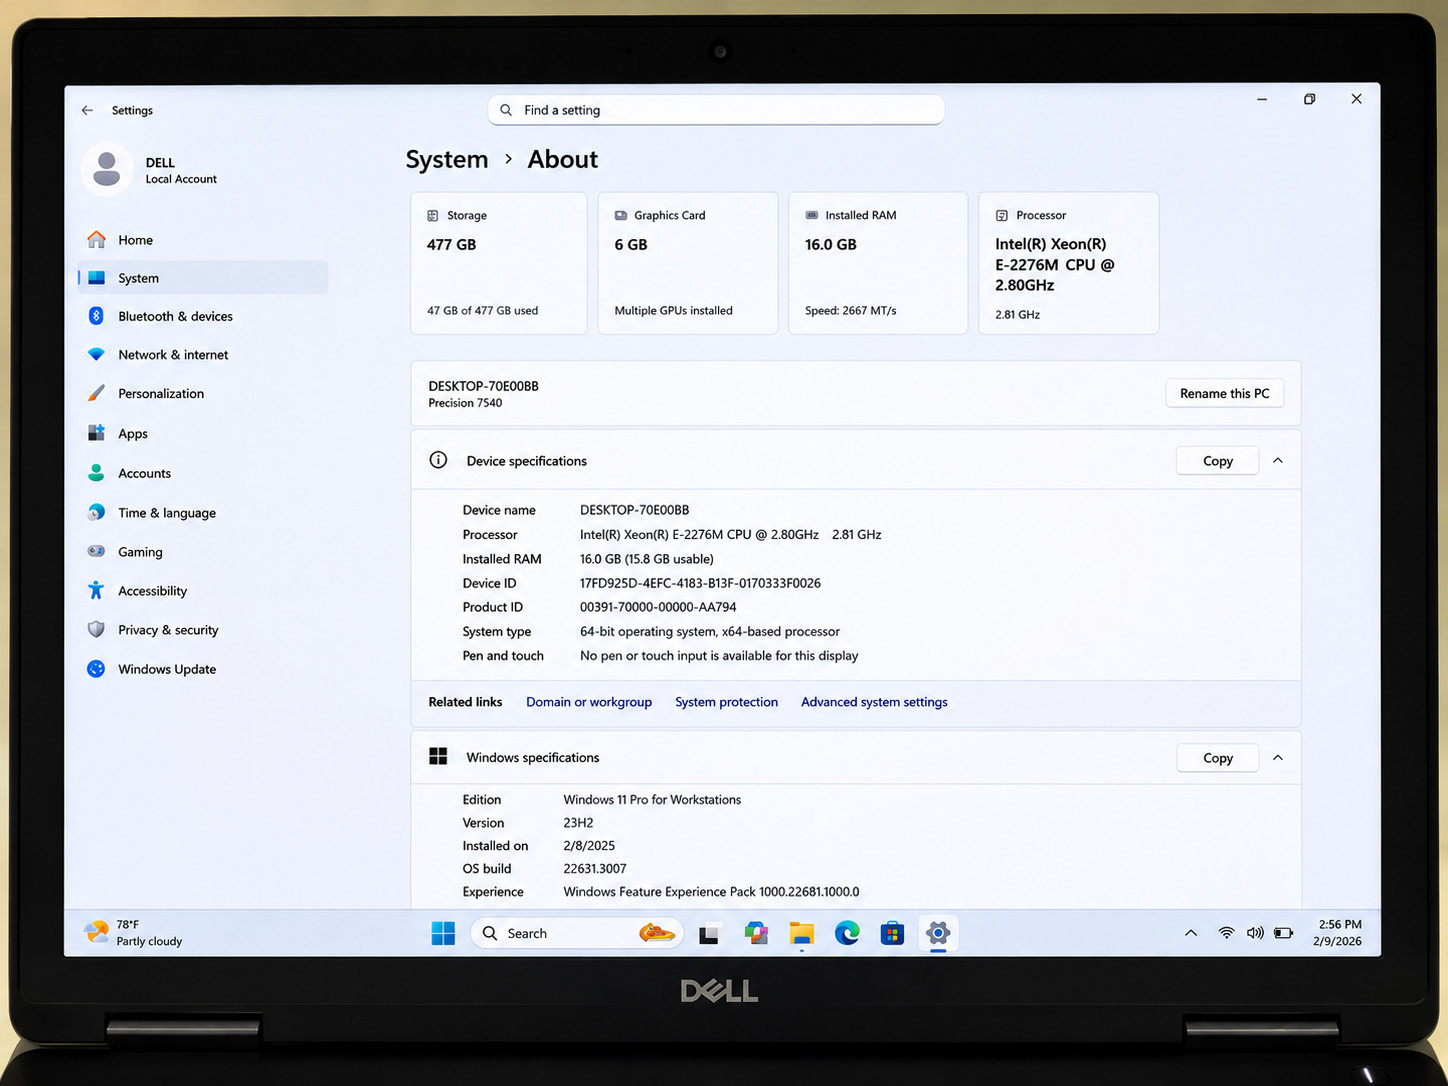Click the Rename this PC button

tap(1225, 393)
